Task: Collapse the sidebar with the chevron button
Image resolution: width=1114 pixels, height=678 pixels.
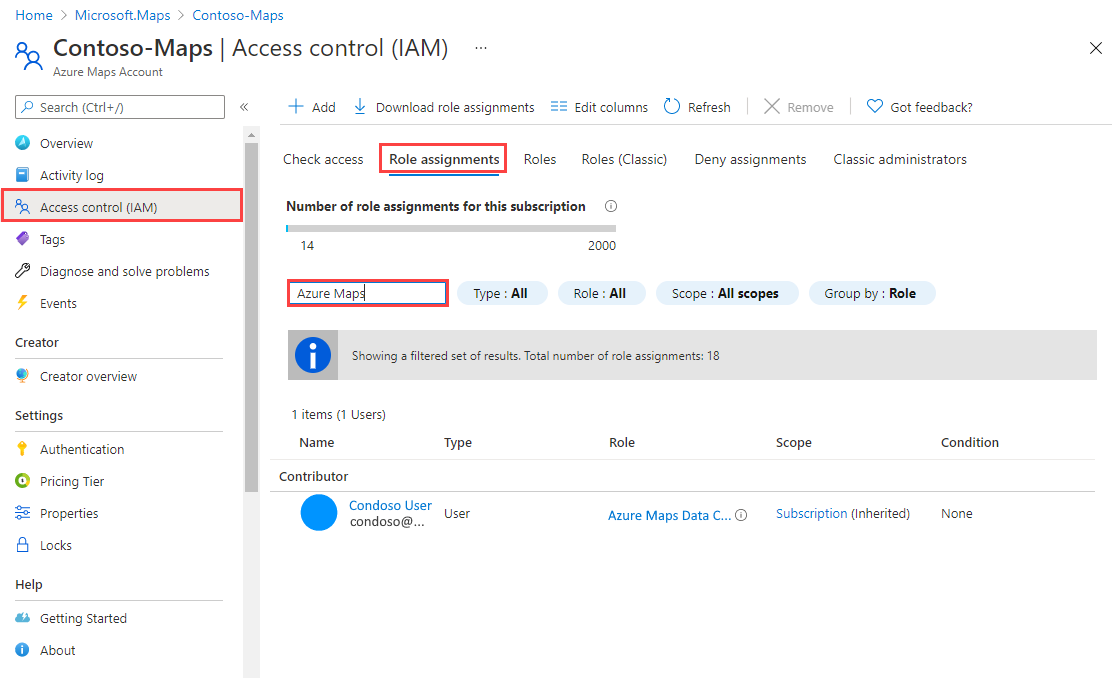Action: coord(243,106)
